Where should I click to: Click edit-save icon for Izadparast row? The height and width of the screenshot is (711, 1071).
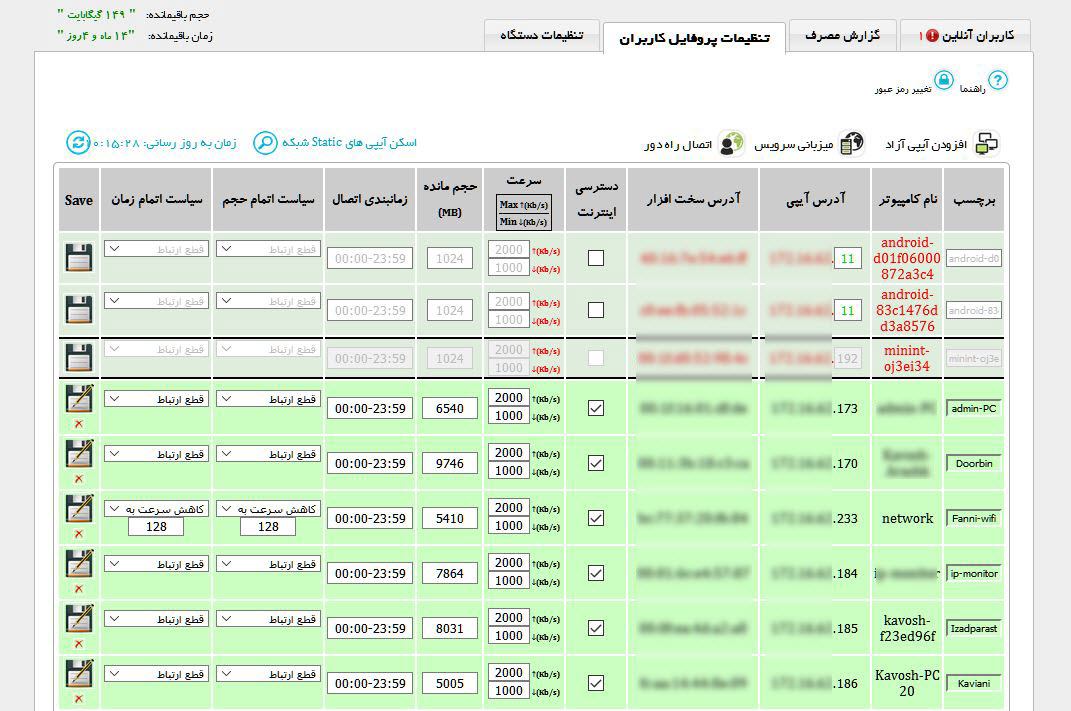point(79,619)
